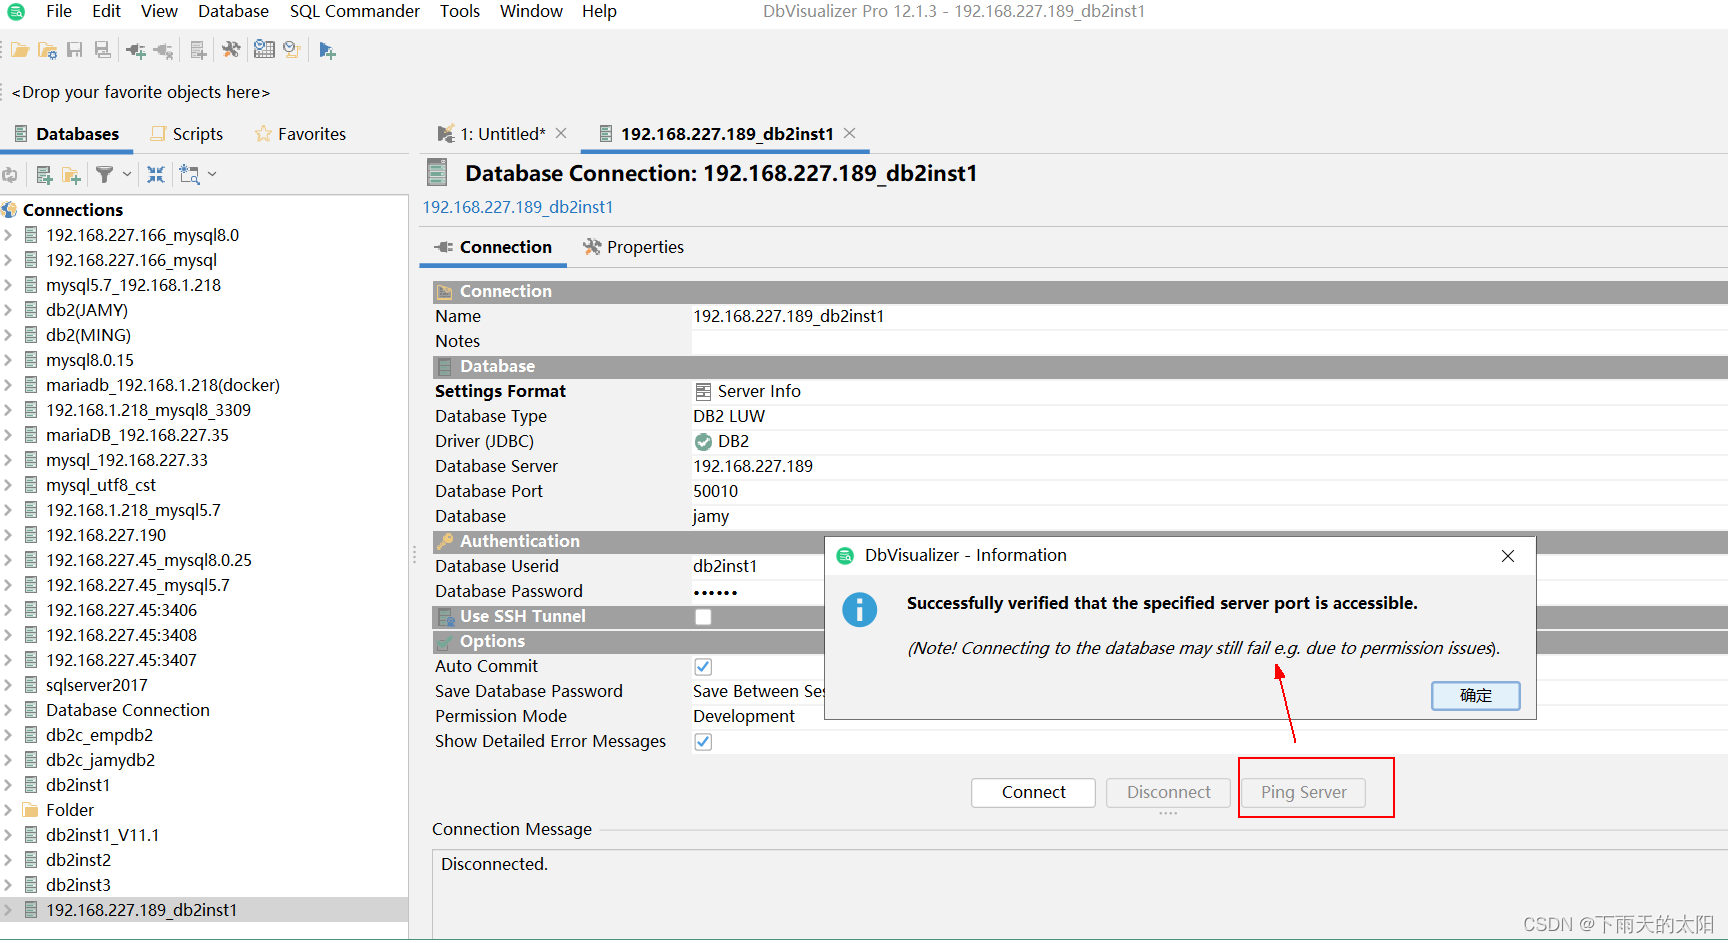Click the DbVisualizer app logo icon
The height and width of the screenshot is (943, 1728).
pyautogui.click(x=16, y=12)
